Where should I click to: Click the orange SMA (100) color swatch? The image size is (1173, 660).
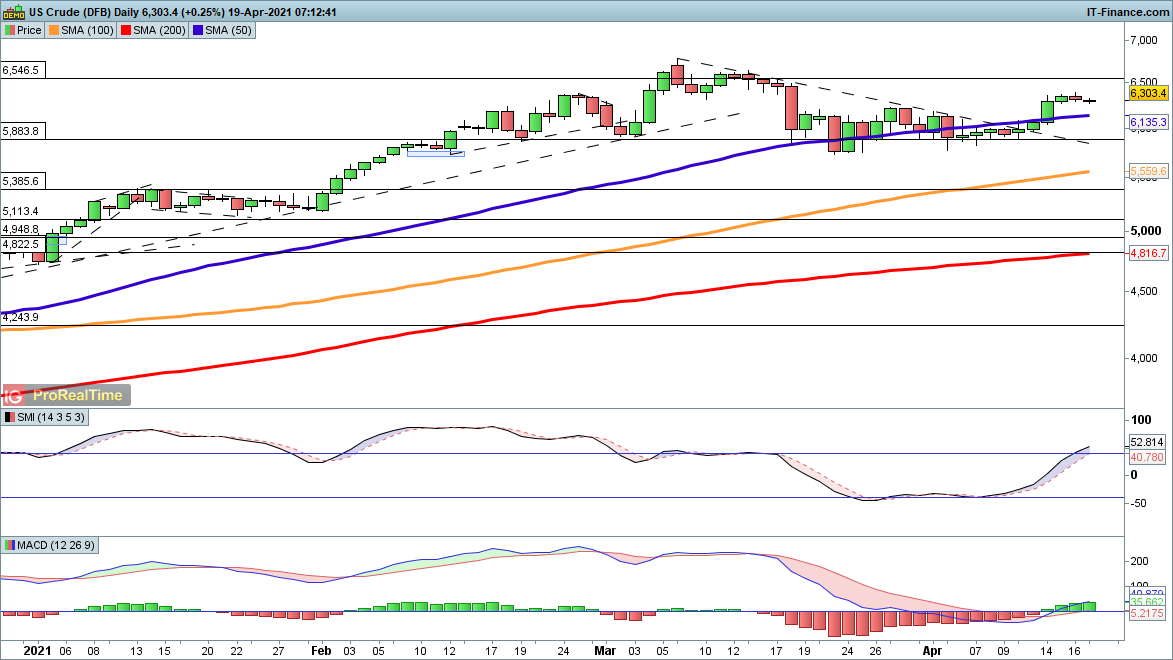[x=55, y=30]
